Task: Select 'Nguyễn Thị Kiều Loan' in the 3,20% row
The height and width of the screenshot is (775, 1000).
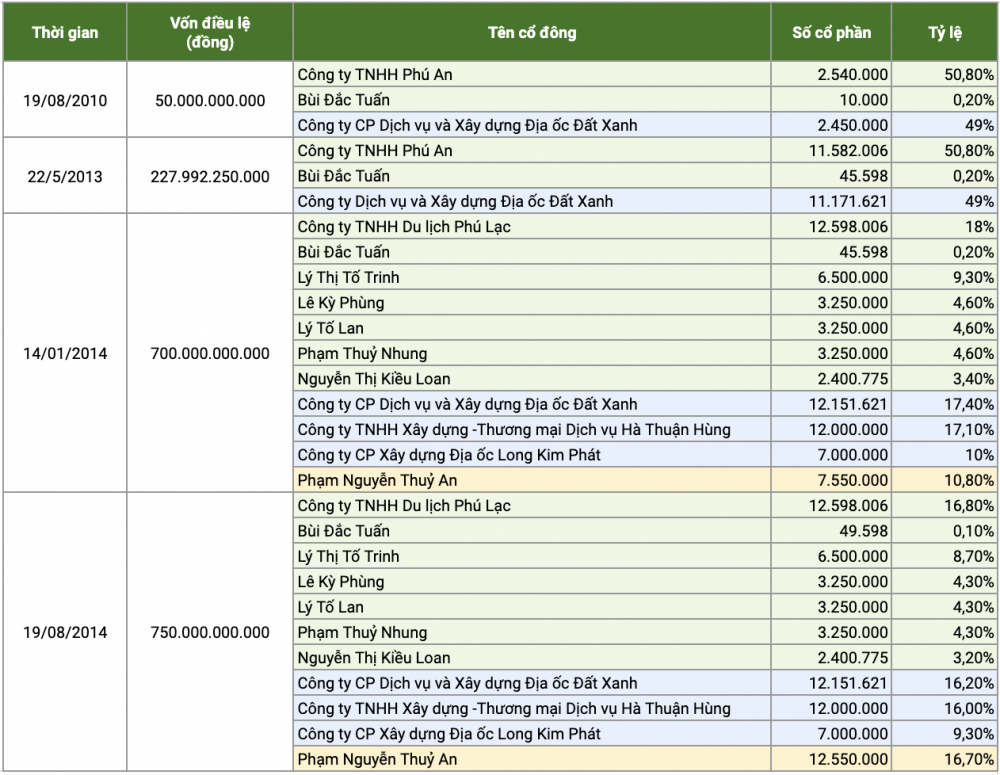Action: 374,658
